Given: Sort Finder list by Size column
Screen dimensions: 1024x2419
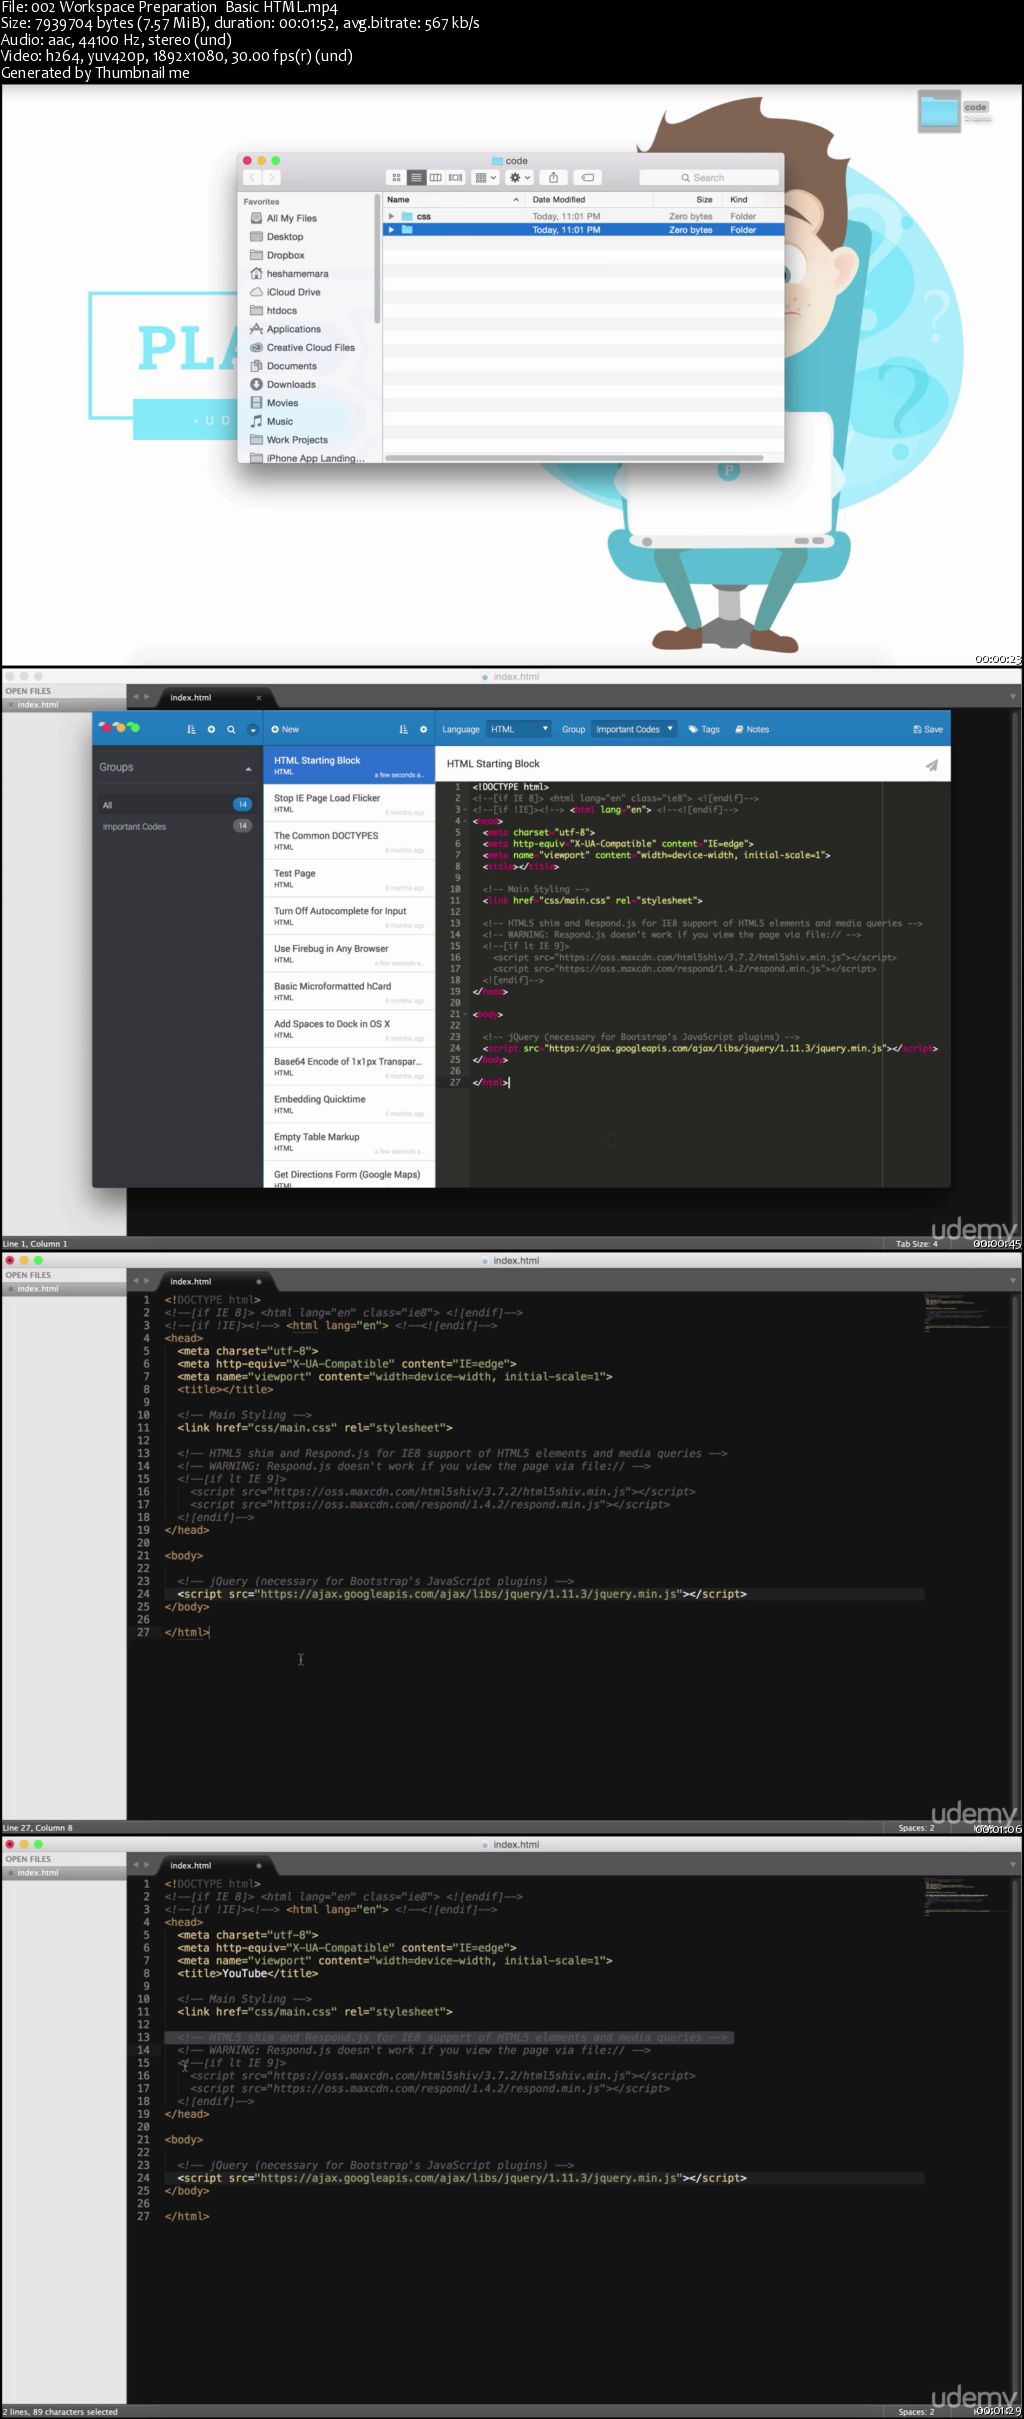Looking at the screenshot, I should pyautogui.click(x=691, y=199).
